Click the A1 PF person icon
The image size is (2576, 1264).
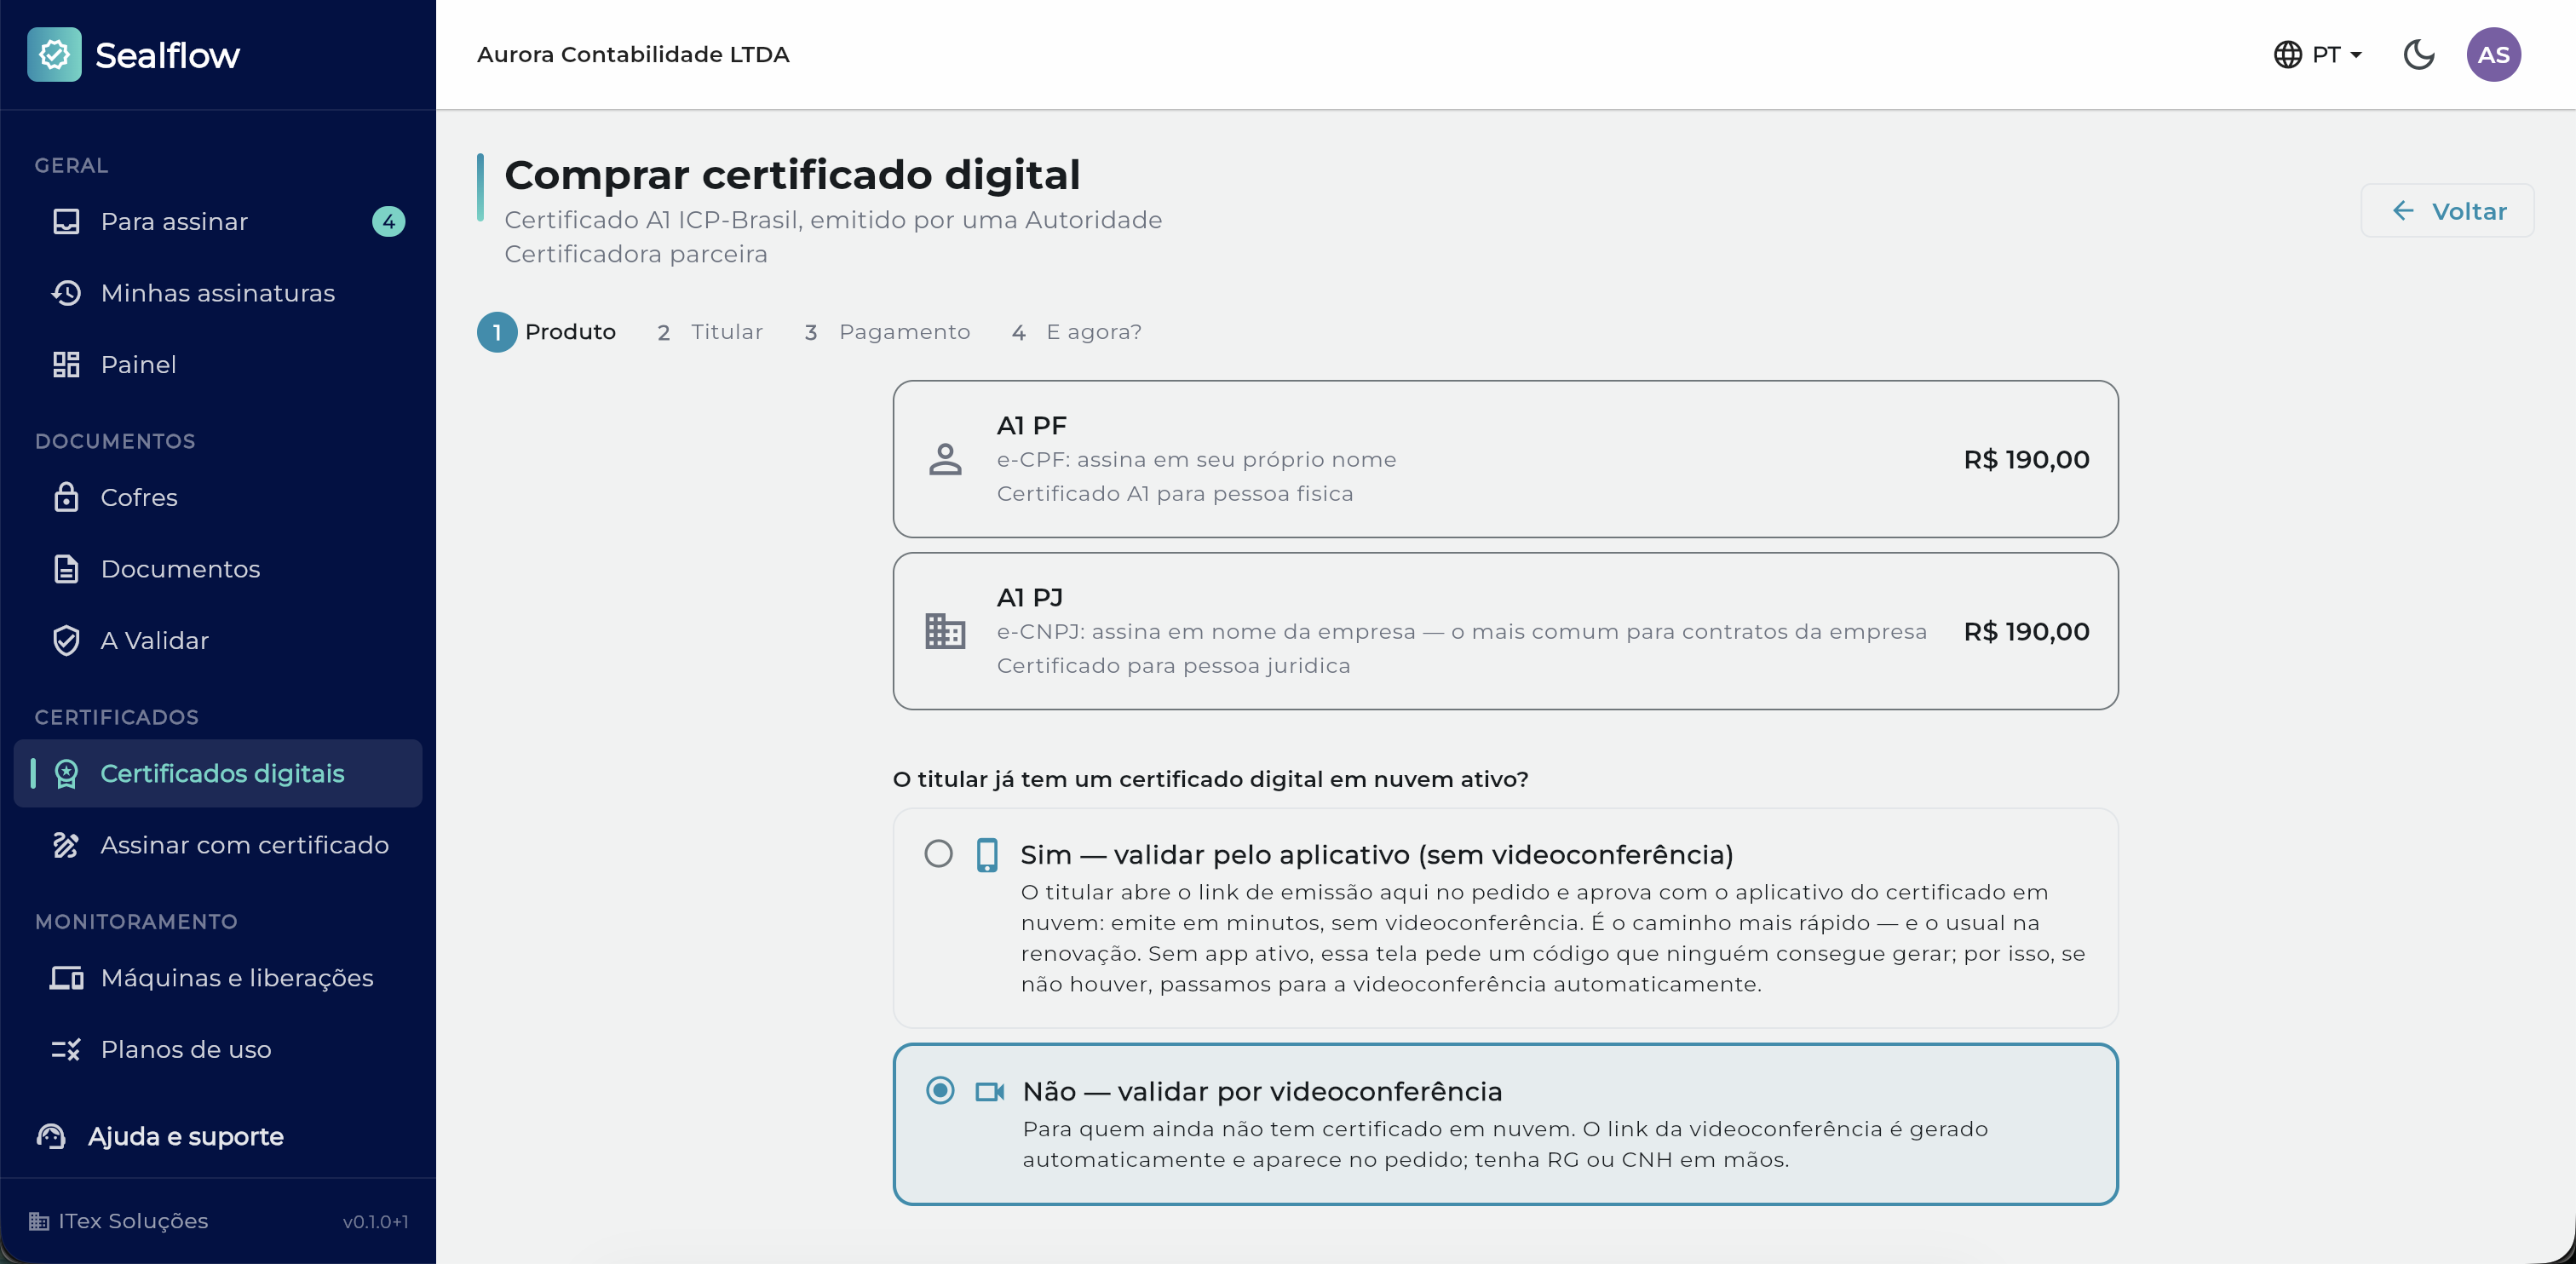945,459
